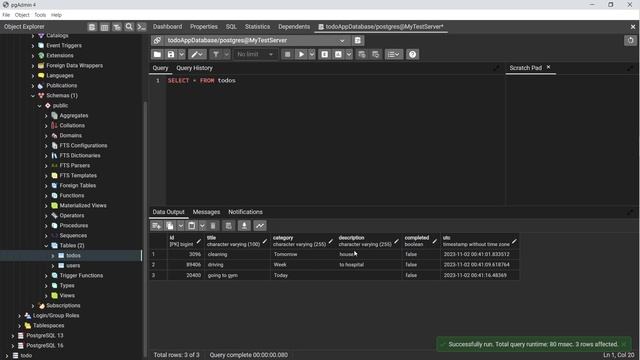
Task: Click new query tool icon beside connection
Action: pyautogui.click(x=358, y=40)
